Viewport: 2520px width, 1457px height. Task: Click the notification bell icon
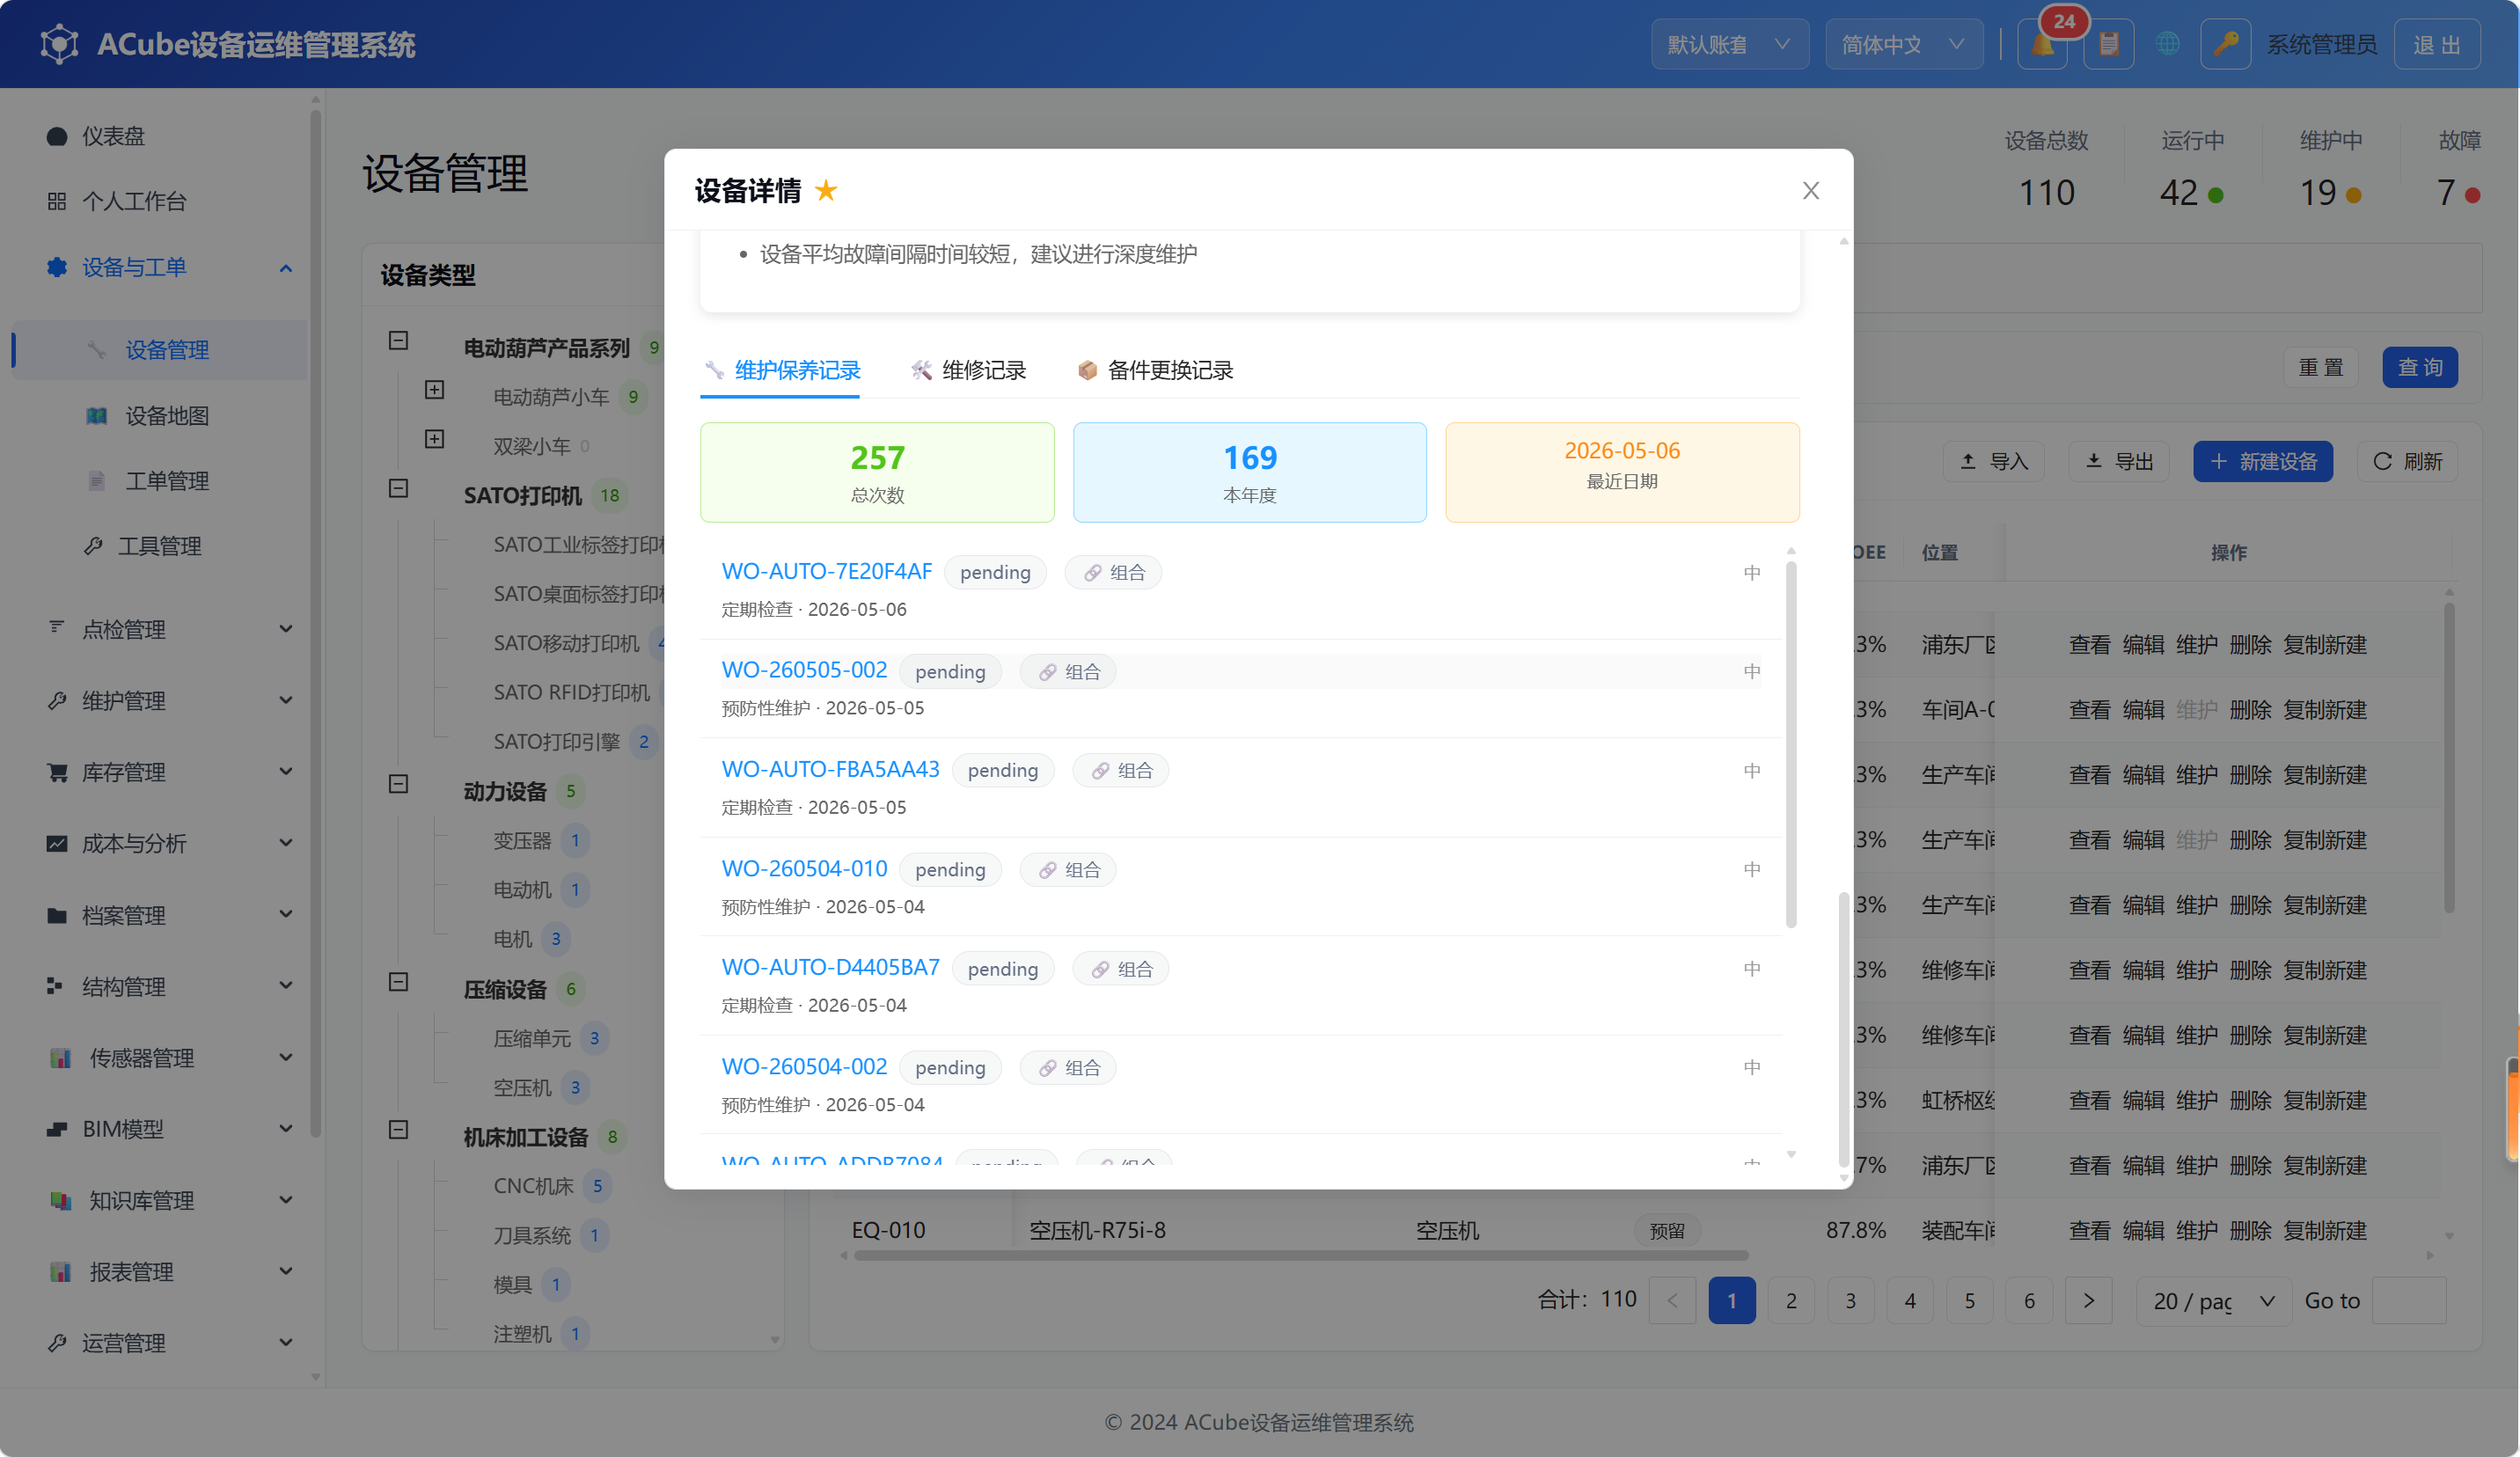coord(2042,45)
